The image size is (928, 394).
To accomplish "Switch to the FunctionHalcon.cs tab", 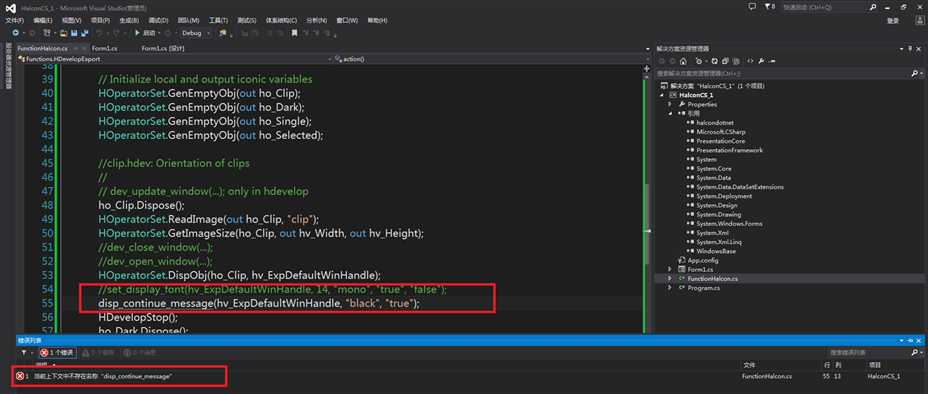I will pyautogui.click(x=43, y=49).
